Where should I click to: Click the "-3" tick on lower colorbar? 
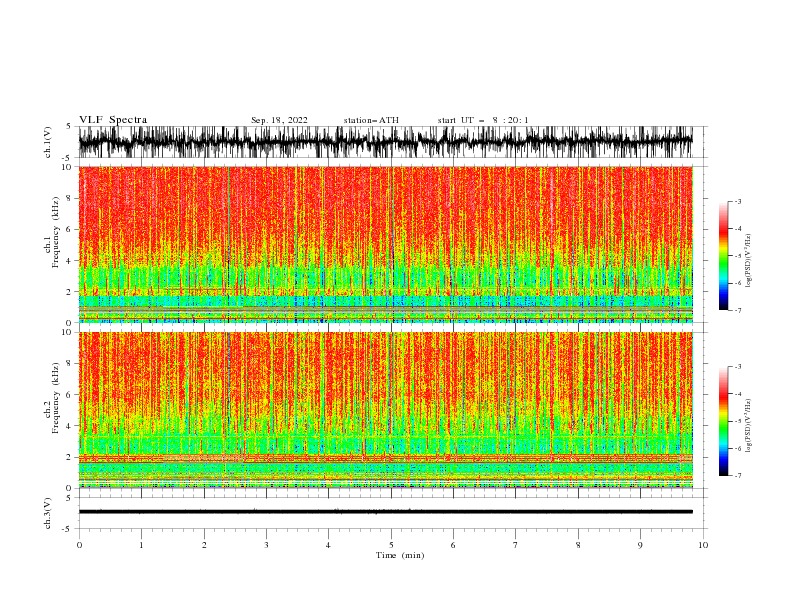pyautogui.click(x=737, y=367)
